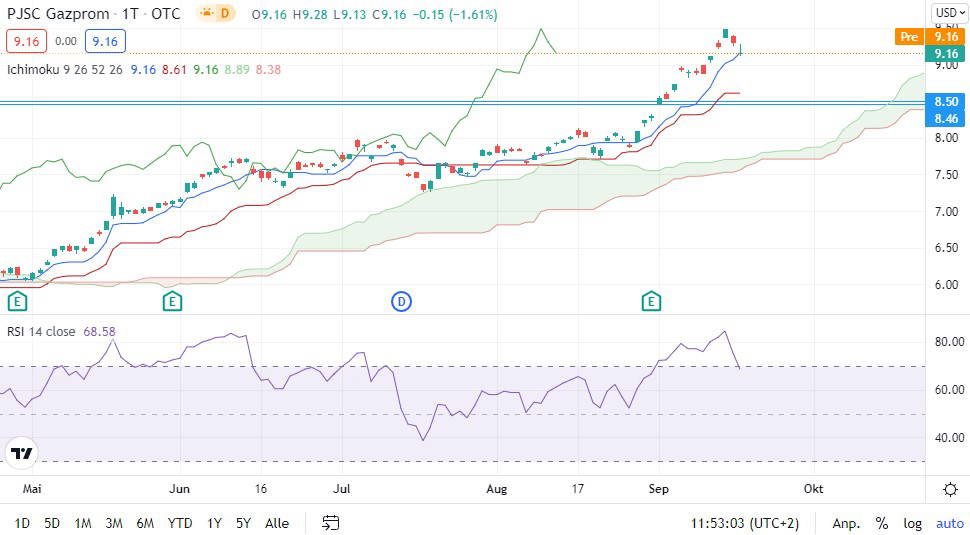
Task: Select the 1D time range
Action: click(x=22, y=523)
